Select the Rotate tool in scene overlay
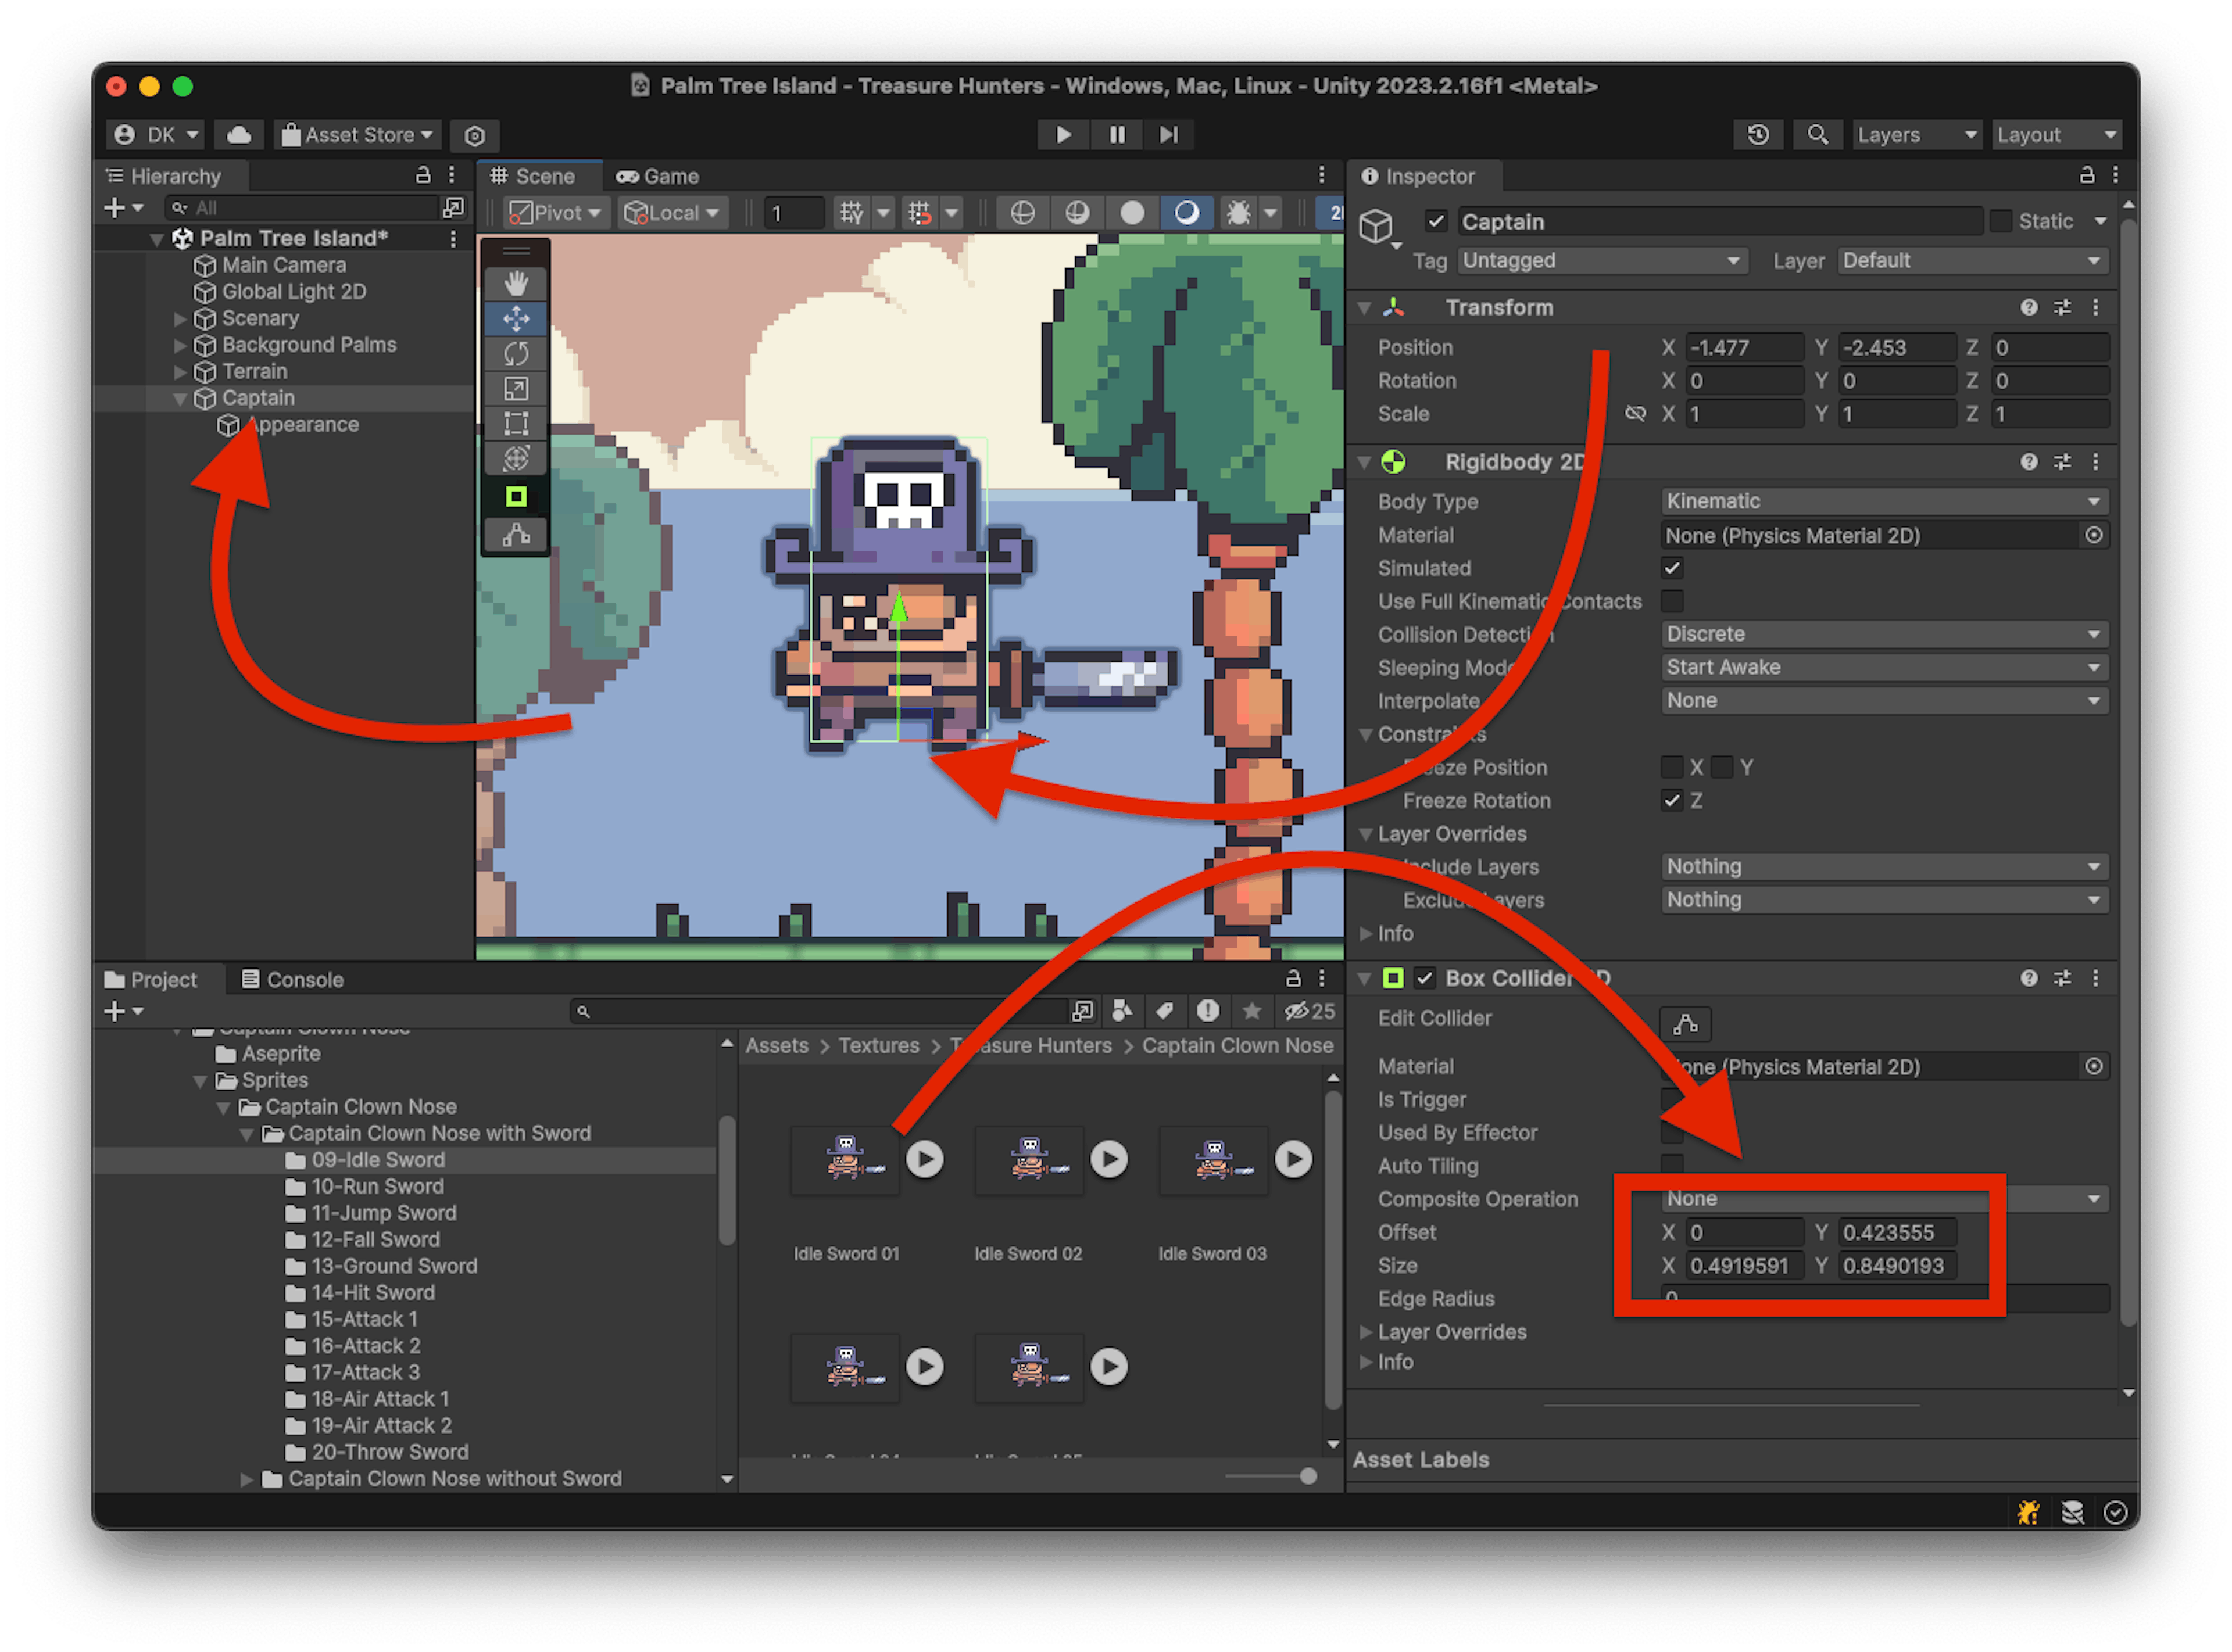The height and width of the screenshot is (1652, 2232). tap(516, 354)
